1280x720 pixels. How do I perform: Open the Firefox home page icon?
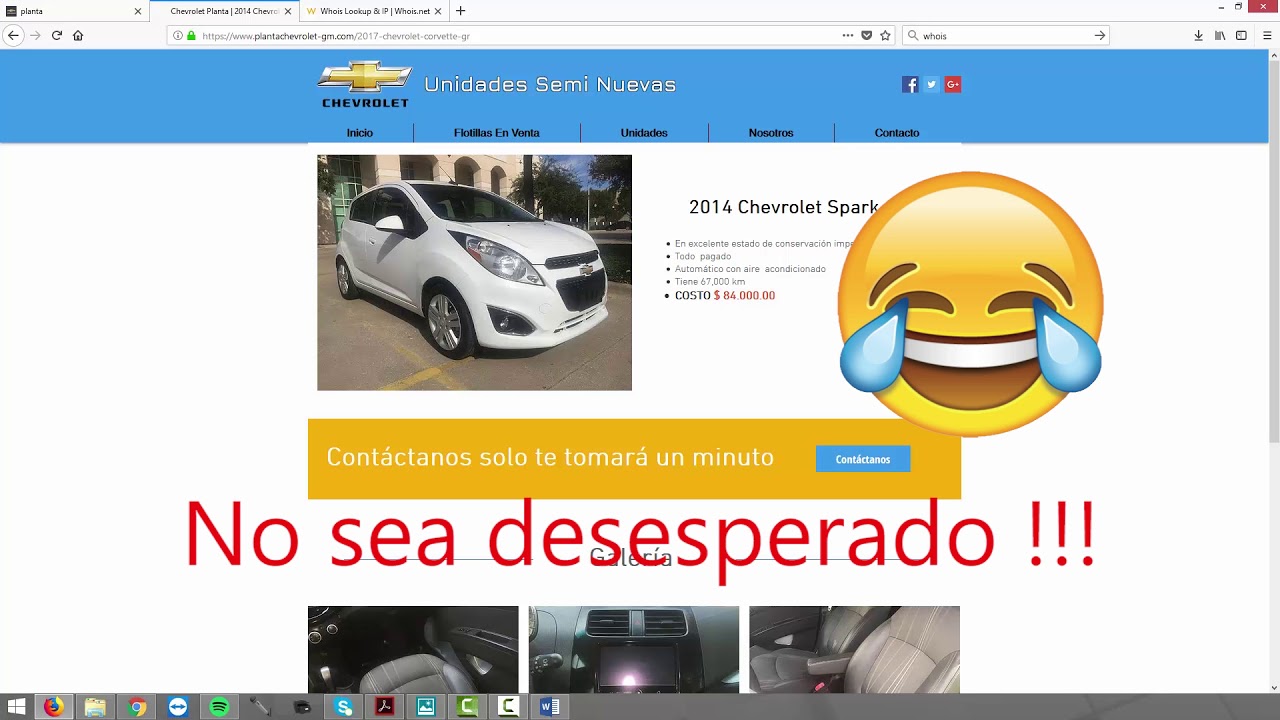pos(78,35)
